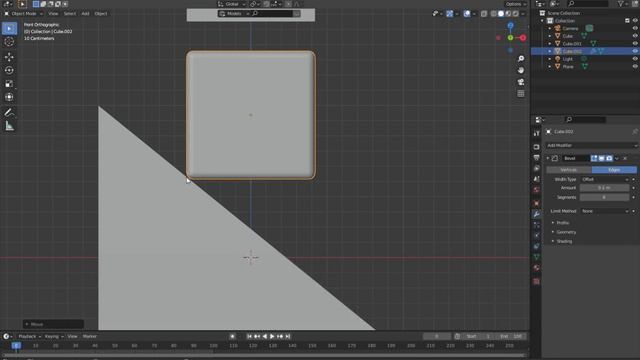This screenshot has height=360, width=640.
Task: Hide Plane with its eye icon
Action: (x=635, y=66)
